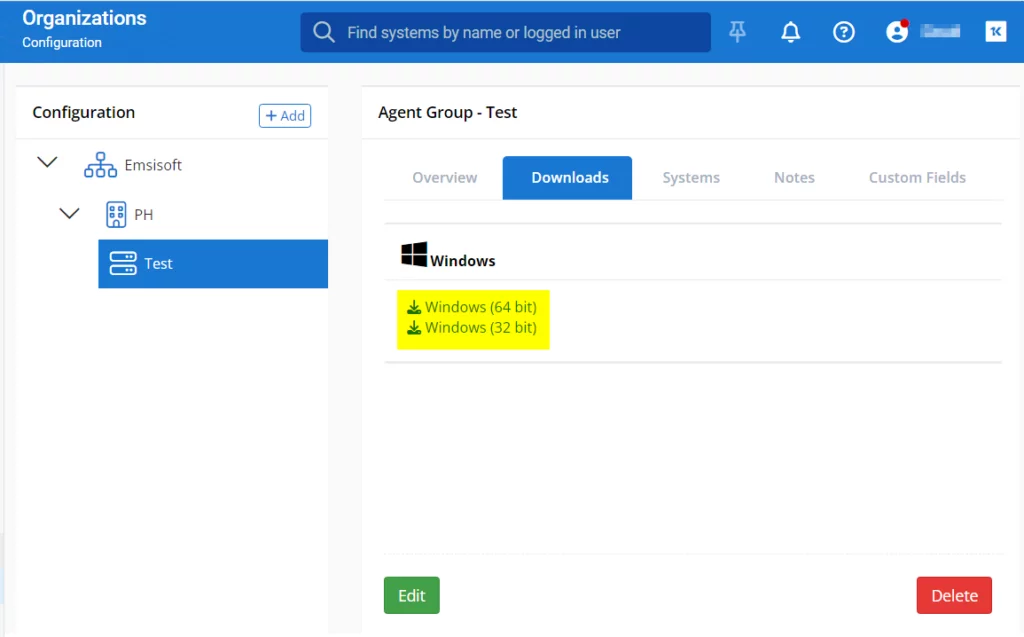This screenshot has width=1024, height=637.
Task: Switch to the Overview tab
Action: 445,178
